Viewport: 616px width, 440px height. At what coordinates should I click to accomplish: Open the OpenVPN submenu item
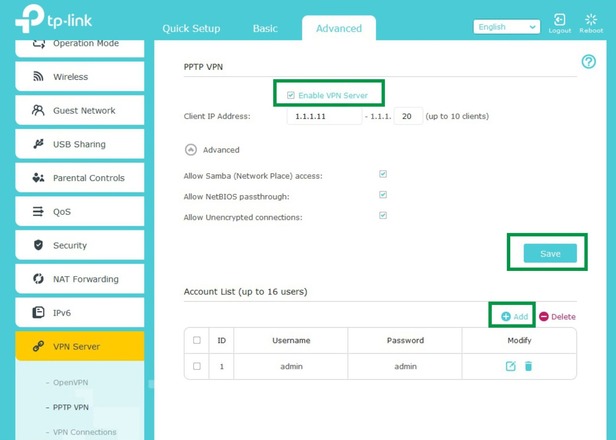tap(71, 383)
